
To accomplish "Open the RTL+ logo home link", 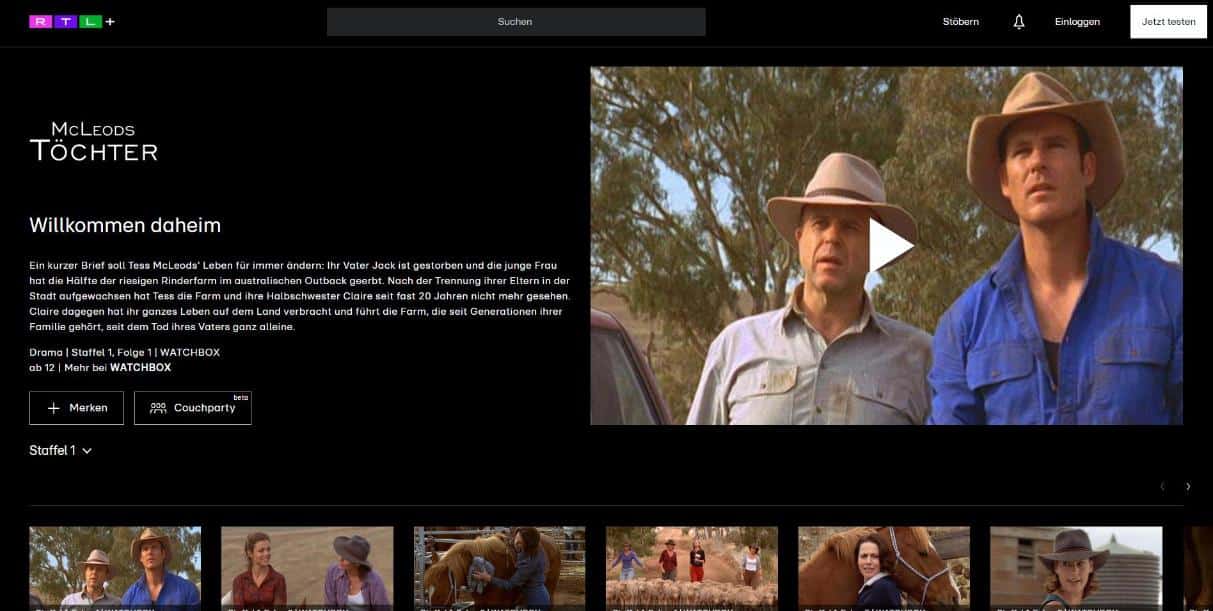I will pyautogui.click(x=72, y=21).
